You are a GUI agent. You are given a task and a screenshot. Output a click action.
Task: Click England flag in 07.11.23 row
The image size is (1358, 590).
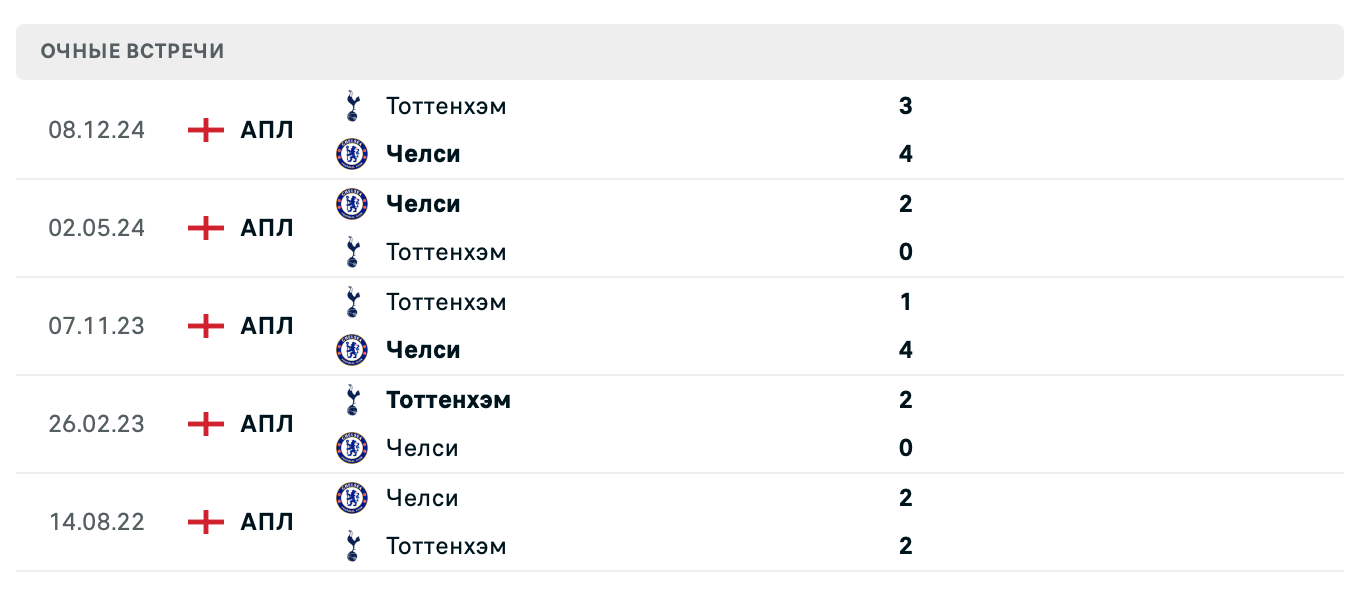(x=205, y=326)
